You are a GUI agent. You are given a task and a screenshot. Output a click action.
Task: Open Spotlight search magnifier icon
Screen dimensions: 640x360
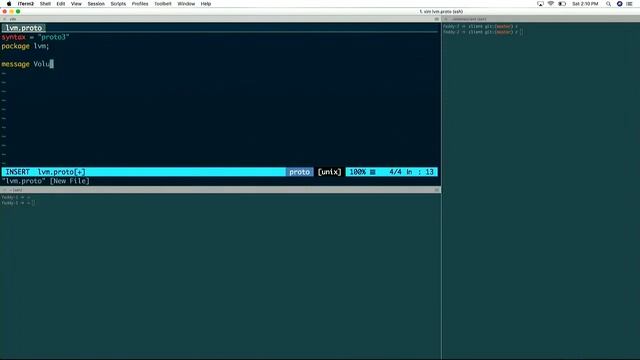[608, 4]
